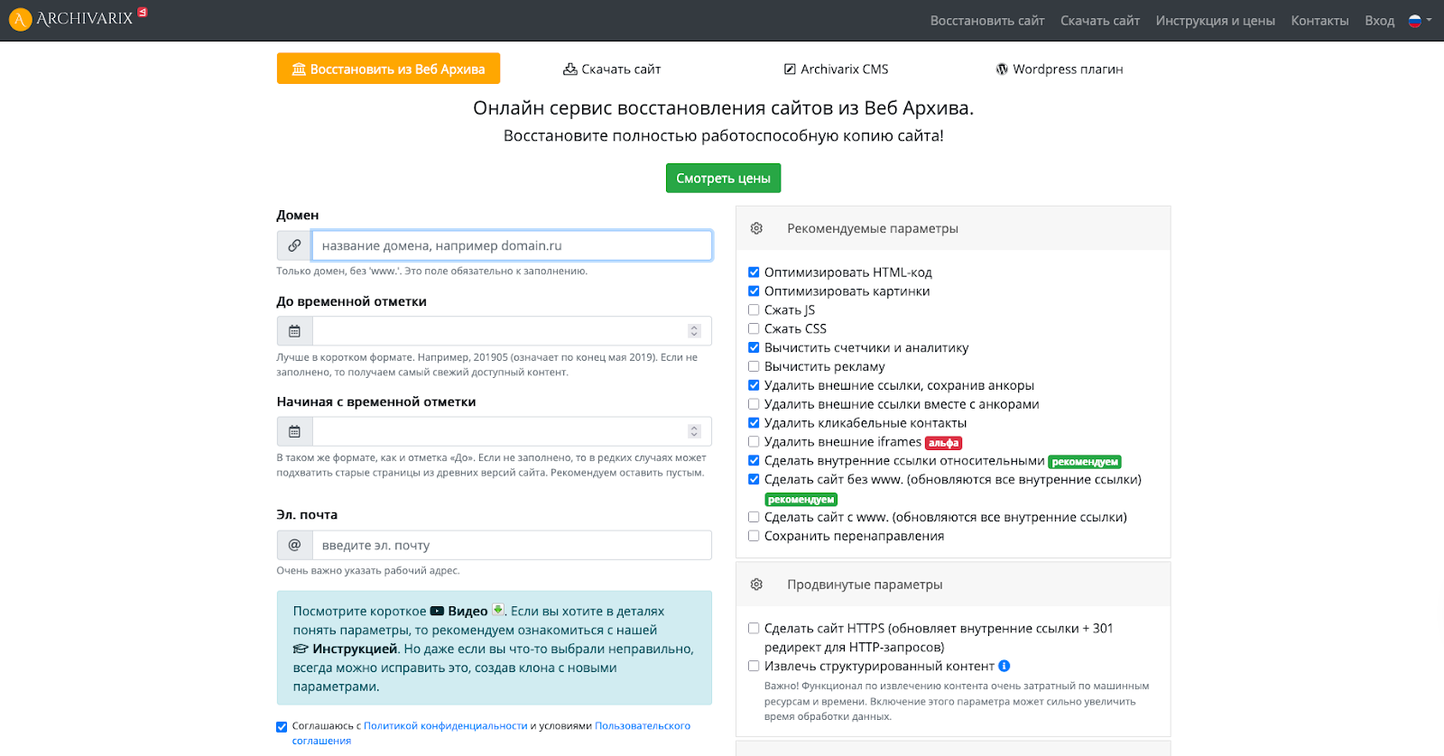Open the 'Политикой конфиденциальности' link
This screenshot has width=1444, height=756.
pyautogui.click(x=445, y=726)
